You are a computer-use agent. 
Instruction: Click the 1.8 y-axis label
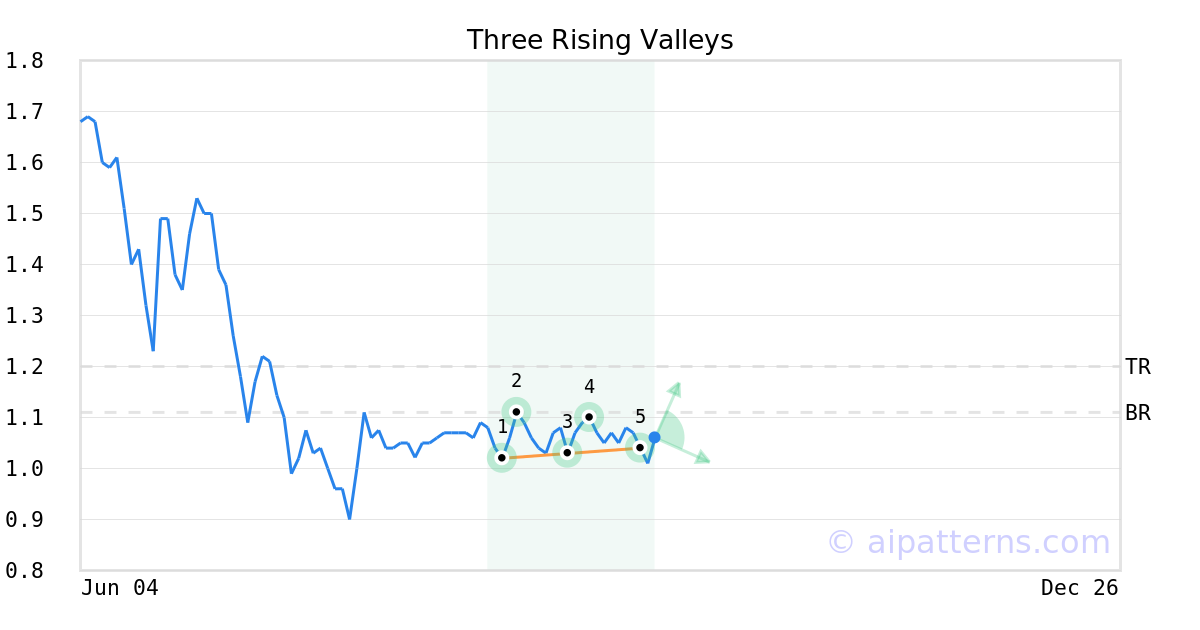pyautogui.click(x=25, y=61)
